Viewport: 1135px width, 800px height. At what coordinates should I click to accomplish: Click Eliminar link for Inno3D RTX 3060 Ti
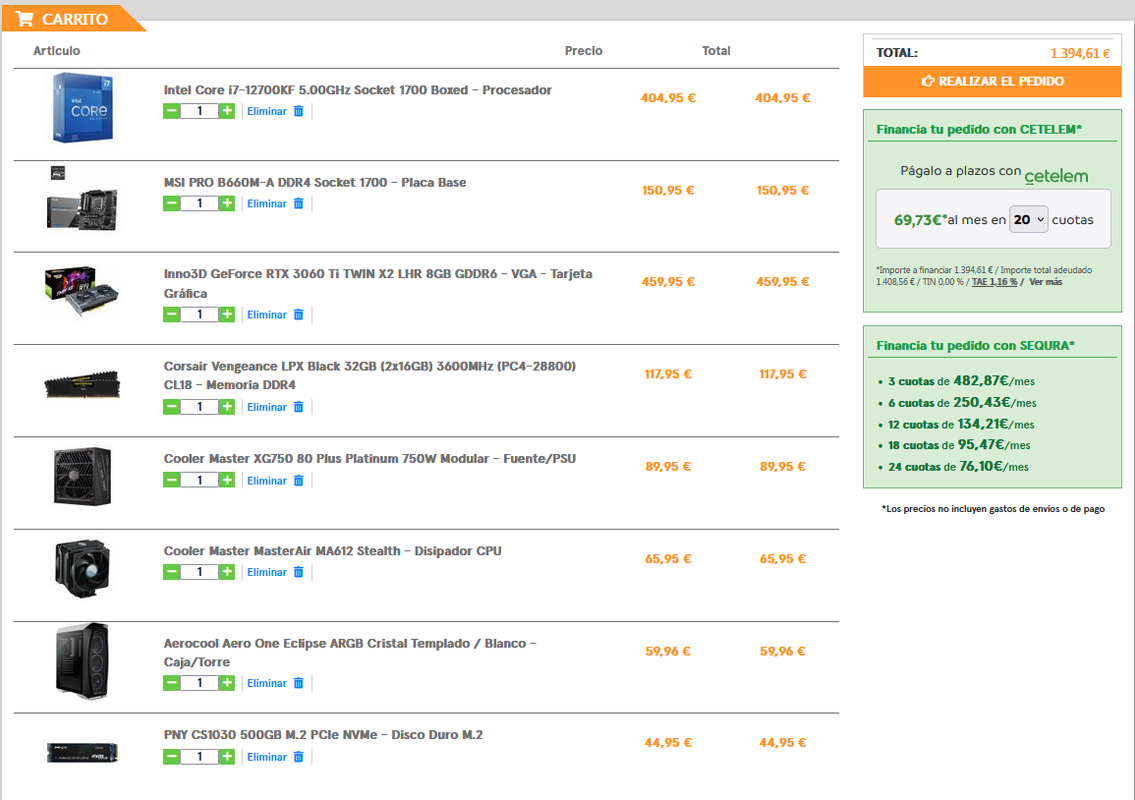[267, 314]
